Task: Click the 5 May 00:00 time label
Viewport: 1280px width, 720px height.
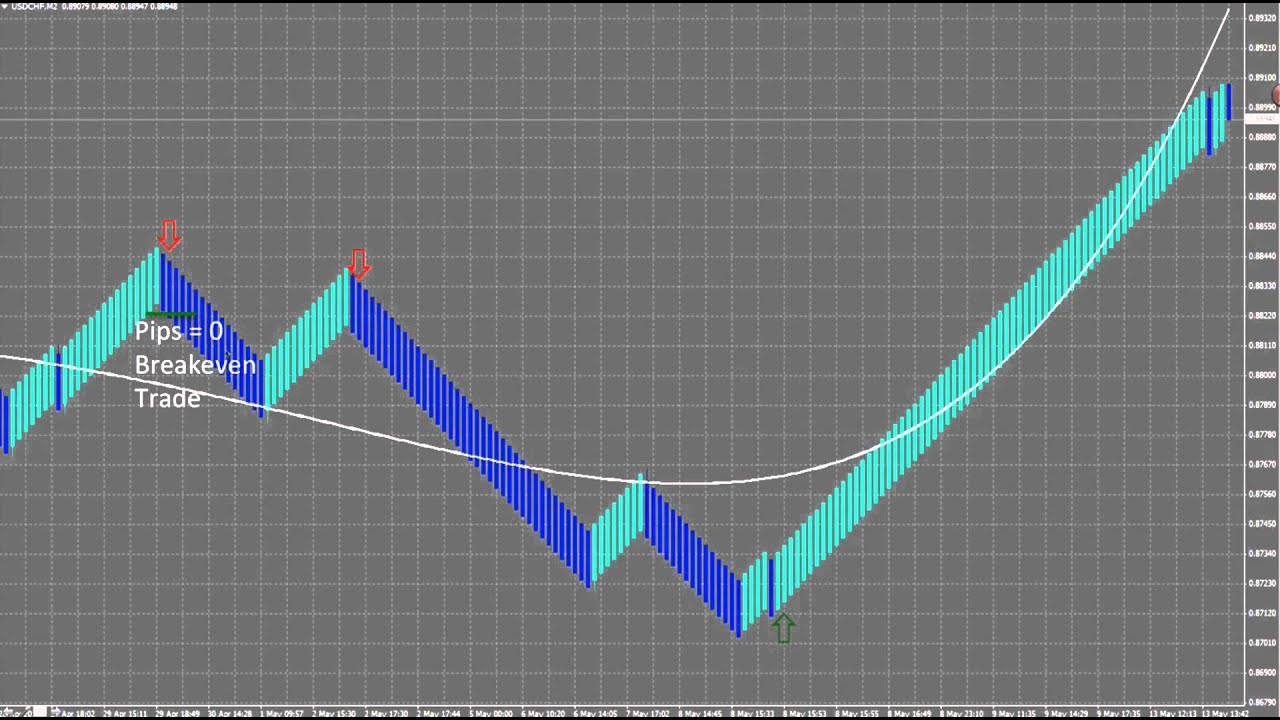Action: [x=491, y=714]
